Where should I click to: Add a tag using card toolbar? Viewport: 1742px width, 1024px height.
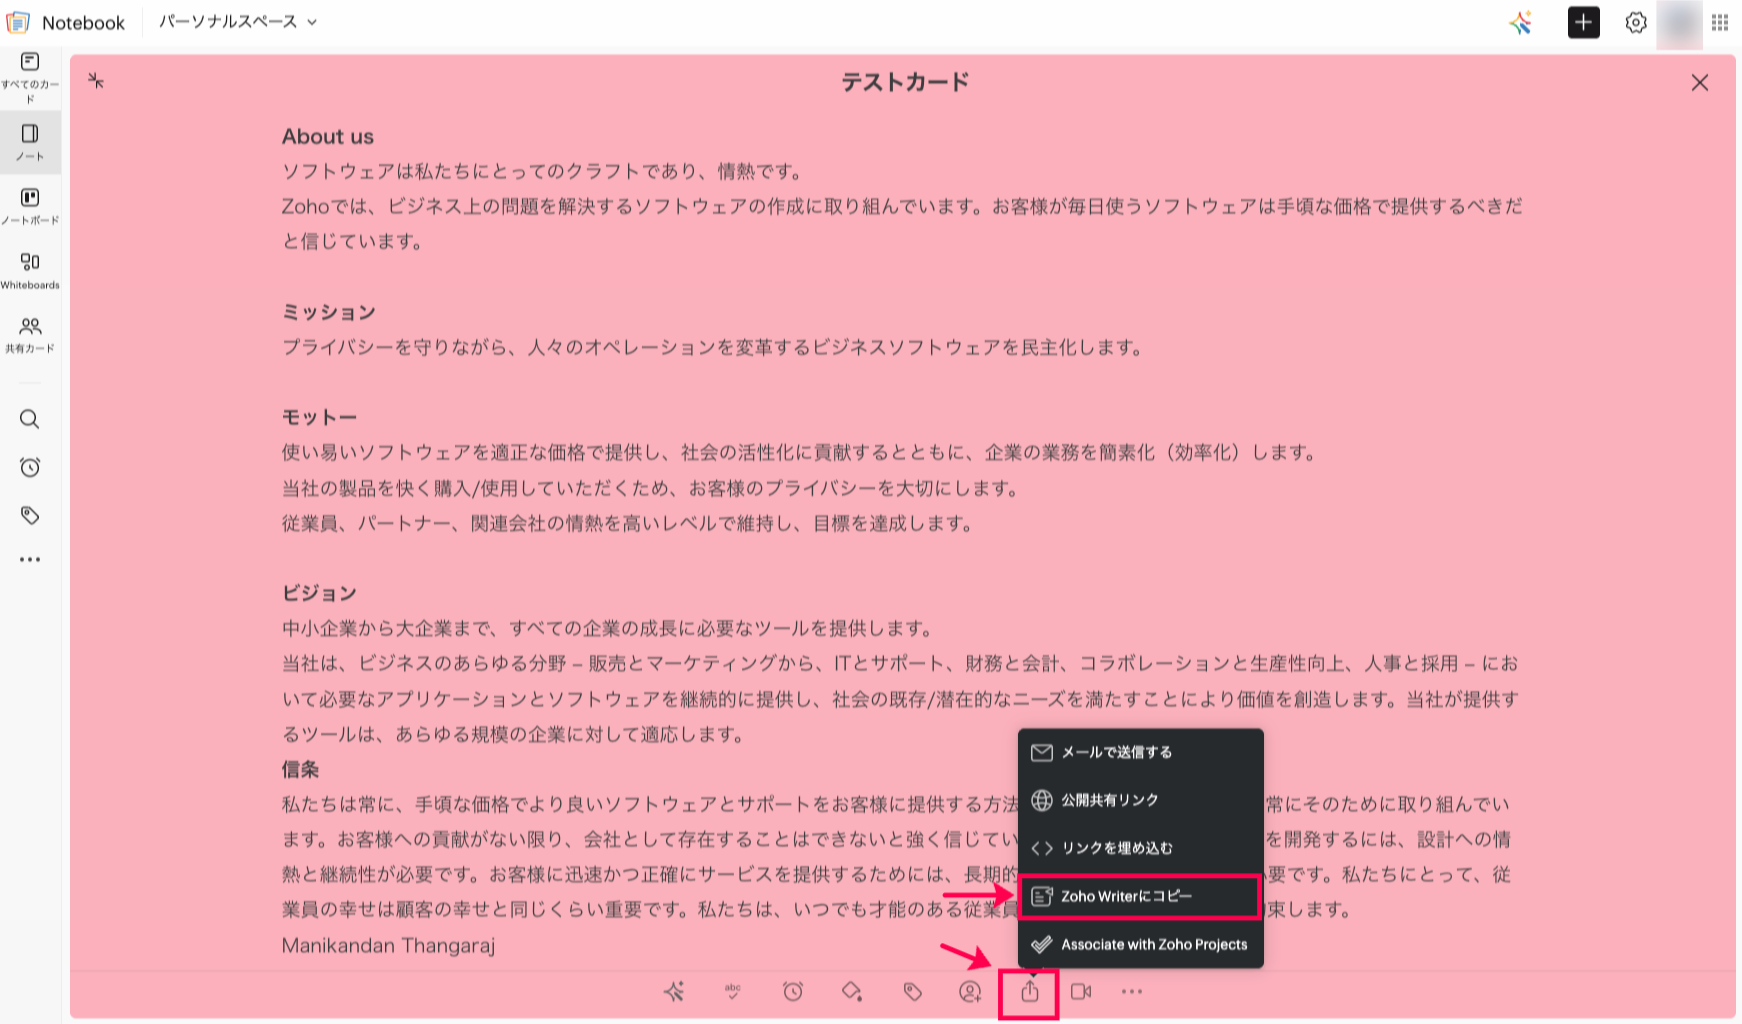pyautogui.click(x=912, y=991)
